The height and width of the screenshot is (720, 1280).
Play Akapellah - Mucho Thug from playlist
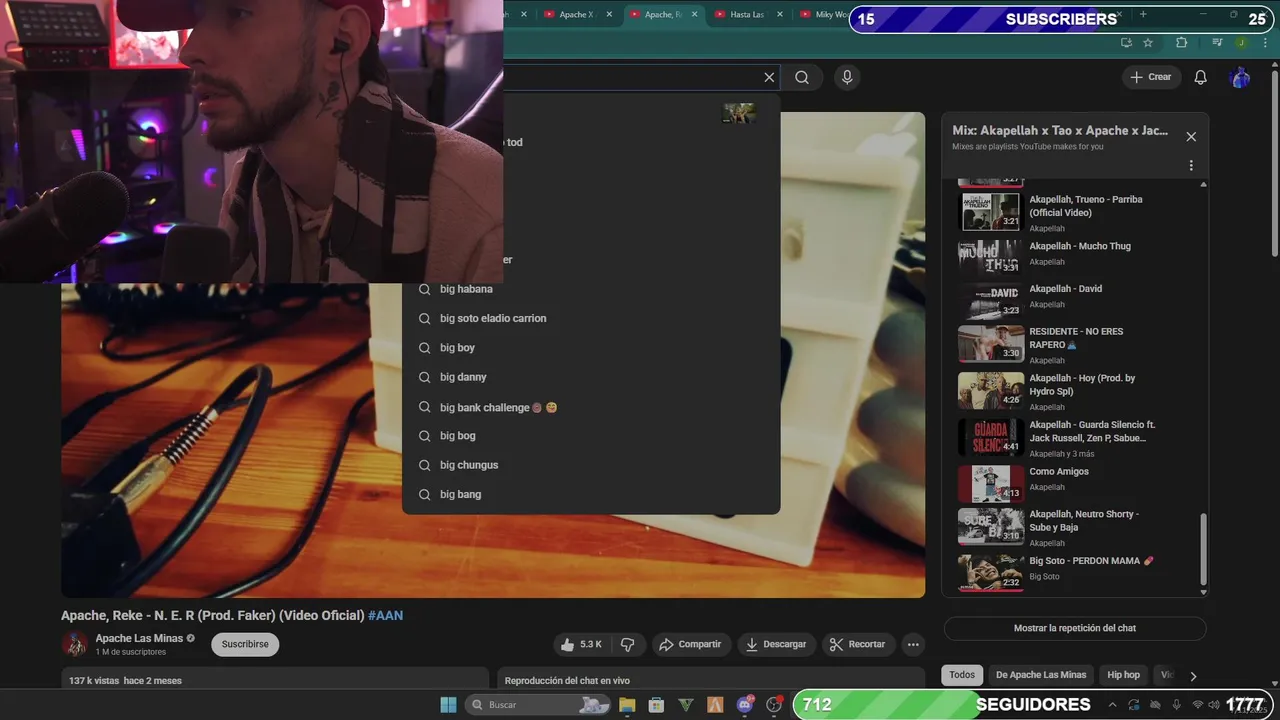tap(1071, 255)
